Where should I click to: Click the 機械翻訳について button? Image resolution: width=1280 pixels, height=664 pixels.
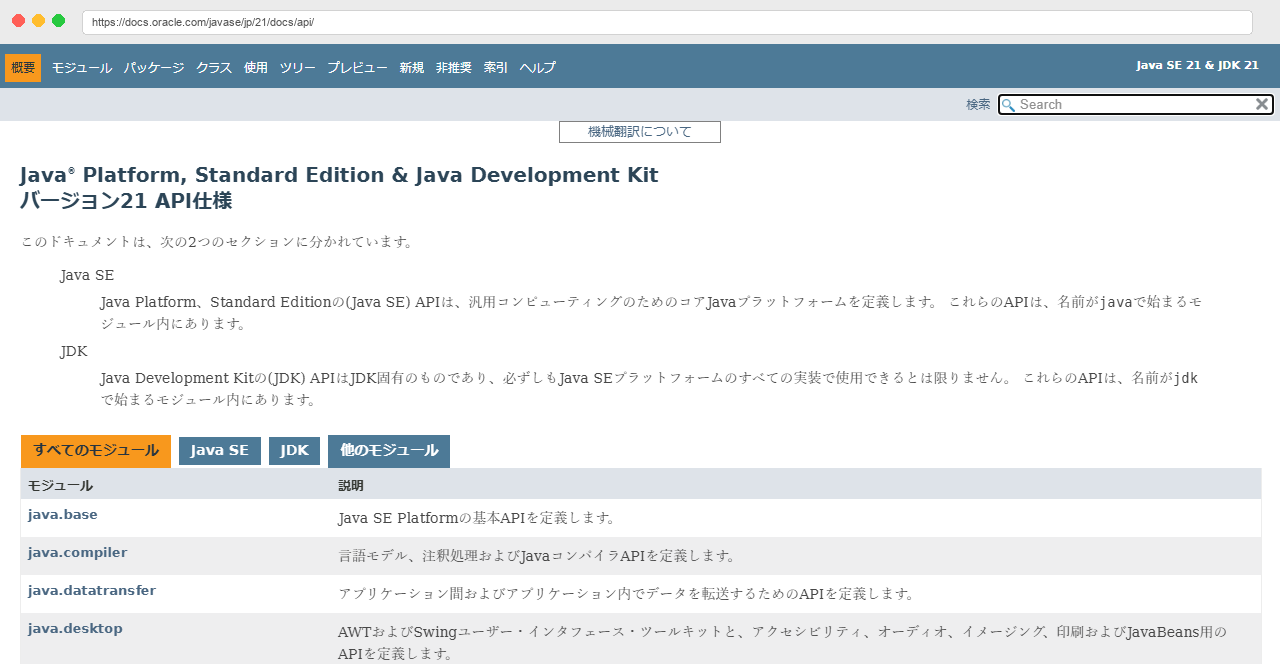(640, 132)
